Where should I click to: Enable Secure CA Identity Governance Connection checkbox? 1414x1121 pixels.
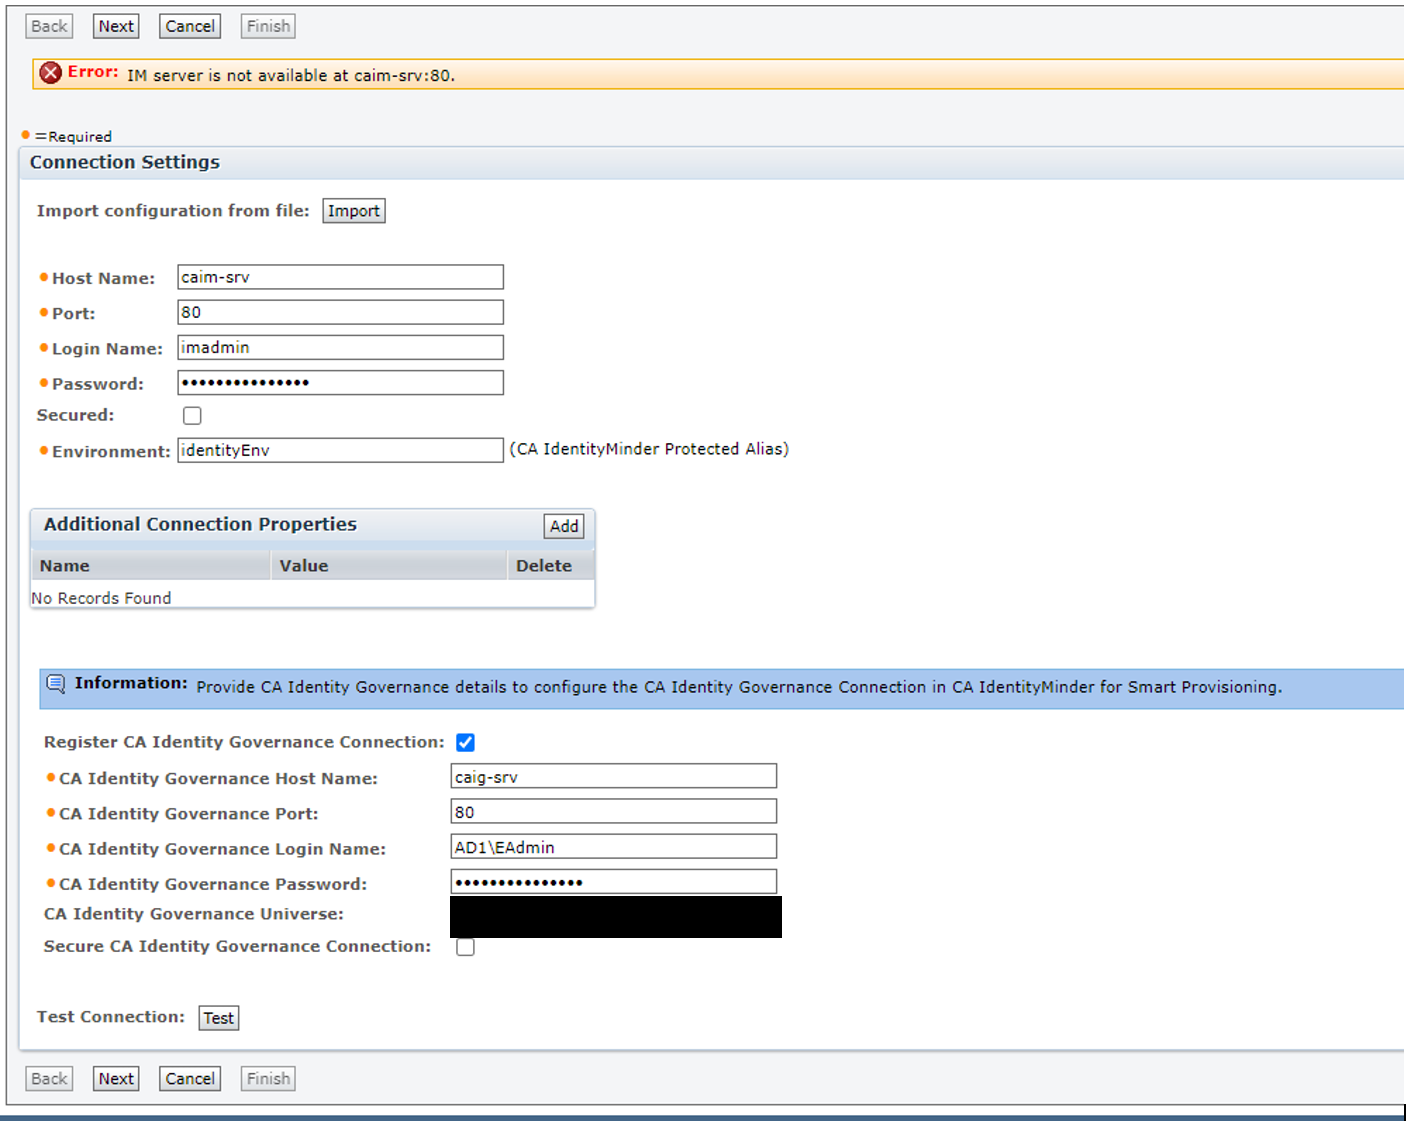(x=465, y=946)
